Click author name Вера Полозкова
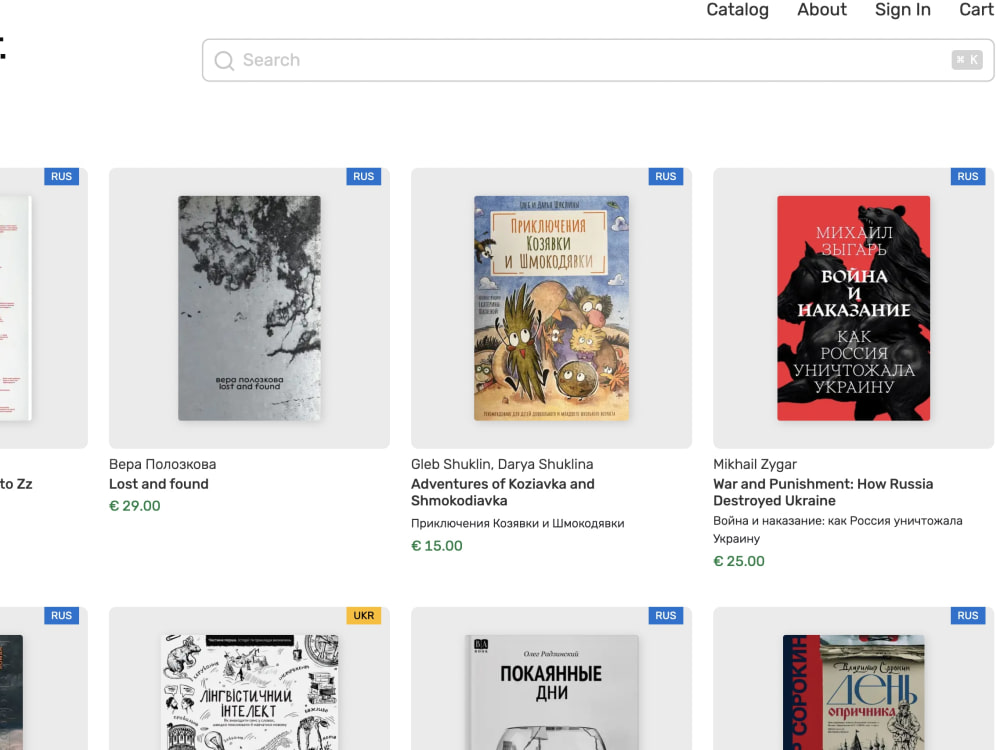Viewport: 1000px width, 750px height. point(163,464)
